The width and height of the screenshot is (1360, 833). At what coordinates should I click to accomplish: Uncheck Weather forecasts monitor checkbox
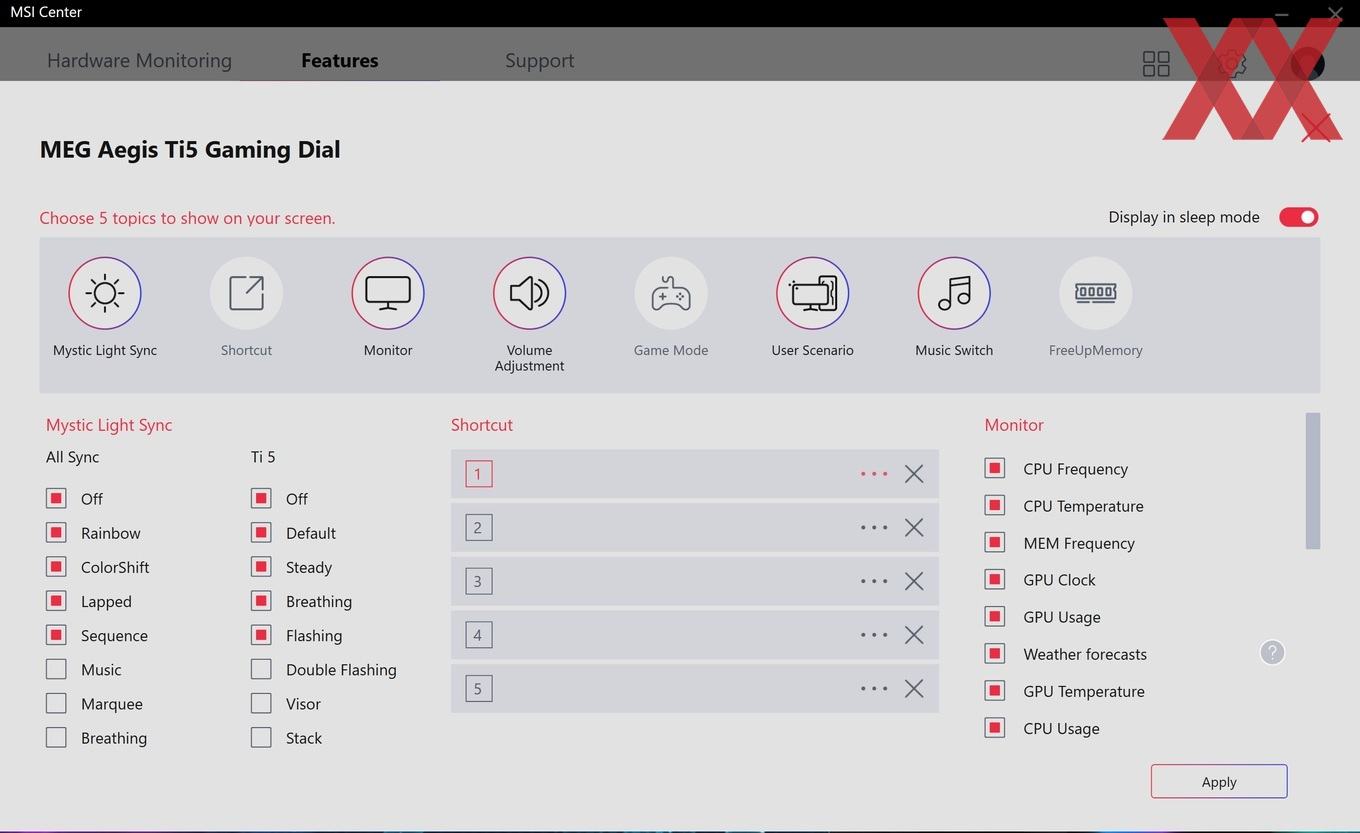pyautogui.click(x=994, y=653)
